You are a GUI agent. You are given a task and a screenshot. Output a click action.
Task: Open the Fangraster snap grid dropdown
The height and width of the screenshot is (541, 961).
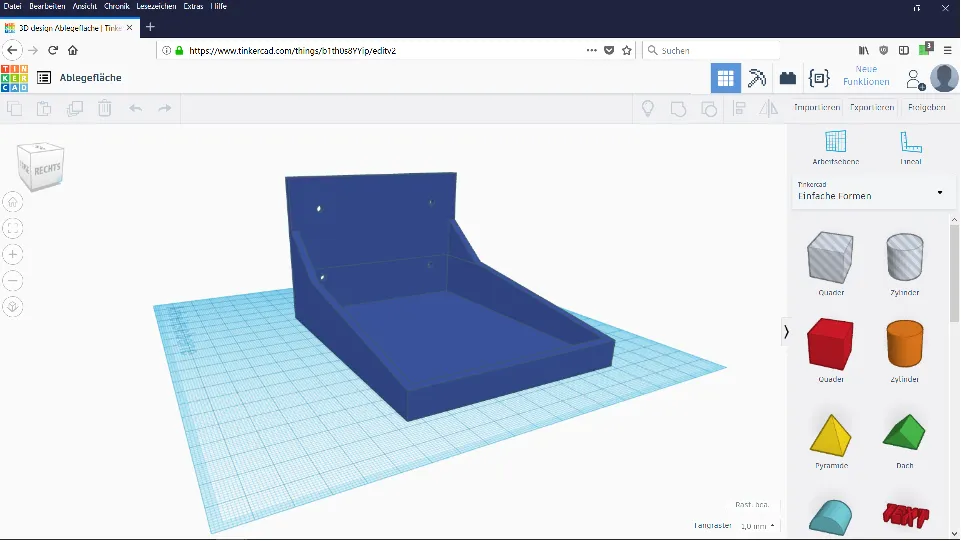point(758,526)
